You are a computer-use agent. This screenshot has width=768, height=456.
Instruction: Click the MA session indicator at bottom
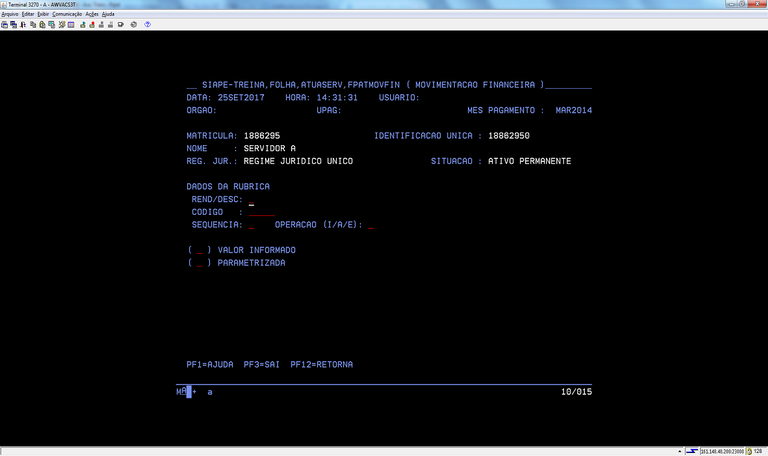(x=181, y=391)
